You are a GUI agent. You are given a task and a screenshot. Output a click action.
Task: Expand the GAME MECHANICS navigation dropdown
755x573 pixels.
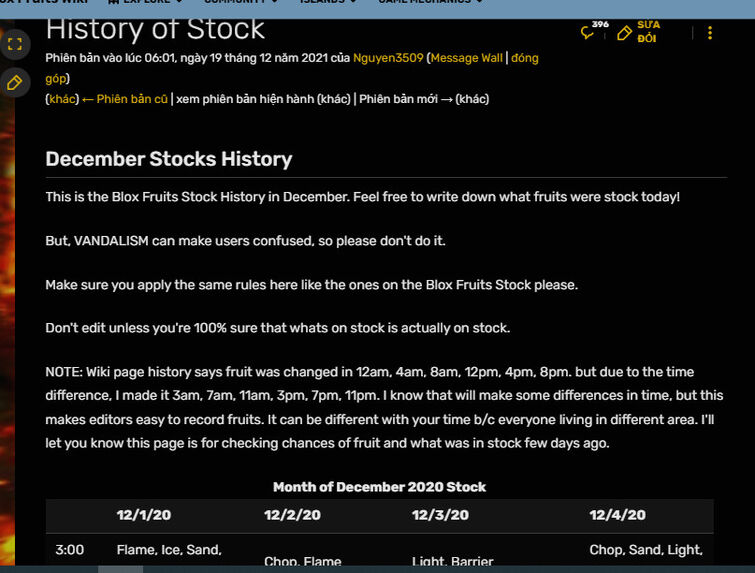click(x=430, y=3)
